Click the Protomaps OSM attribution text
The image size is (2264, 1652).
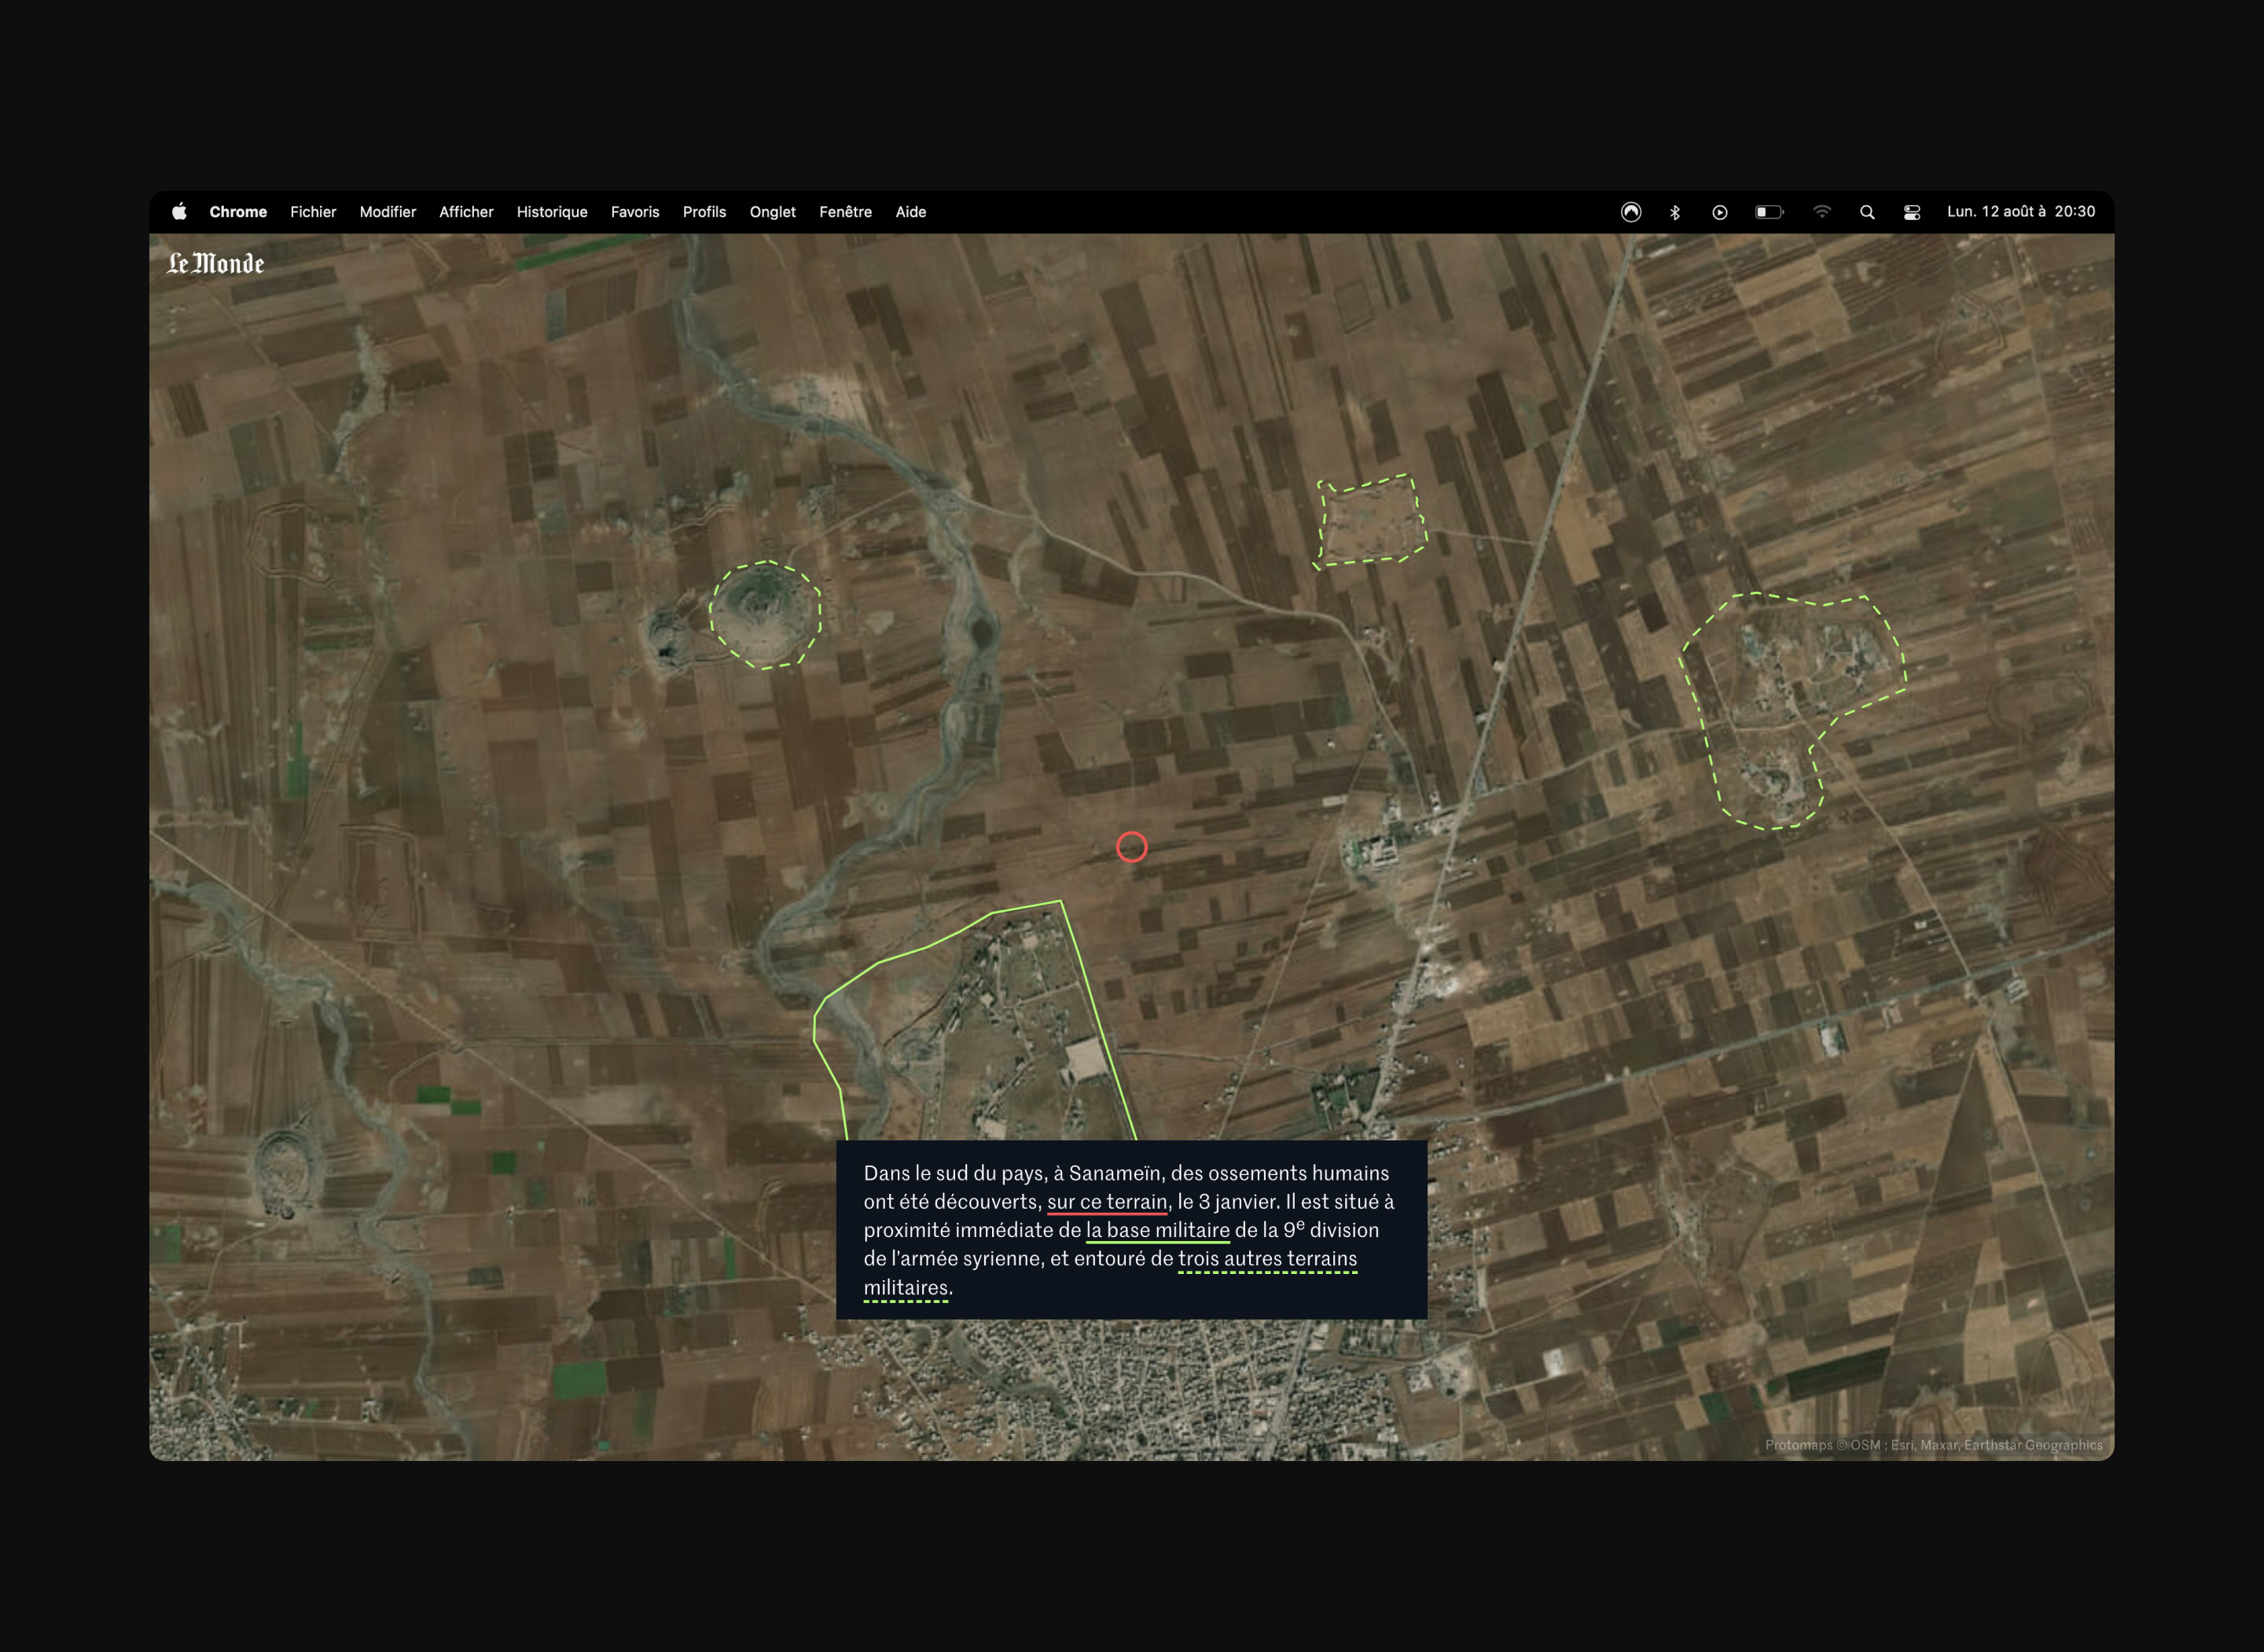pyautogui.click(x=1933, y=1445)
